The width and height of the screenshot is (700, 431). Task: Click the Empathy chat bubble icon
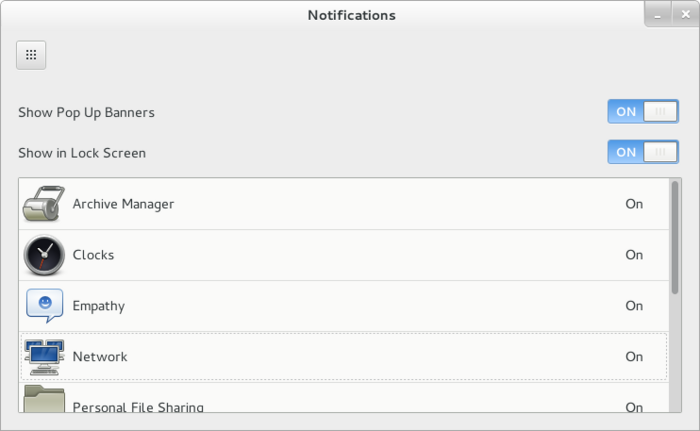point(44,305)
